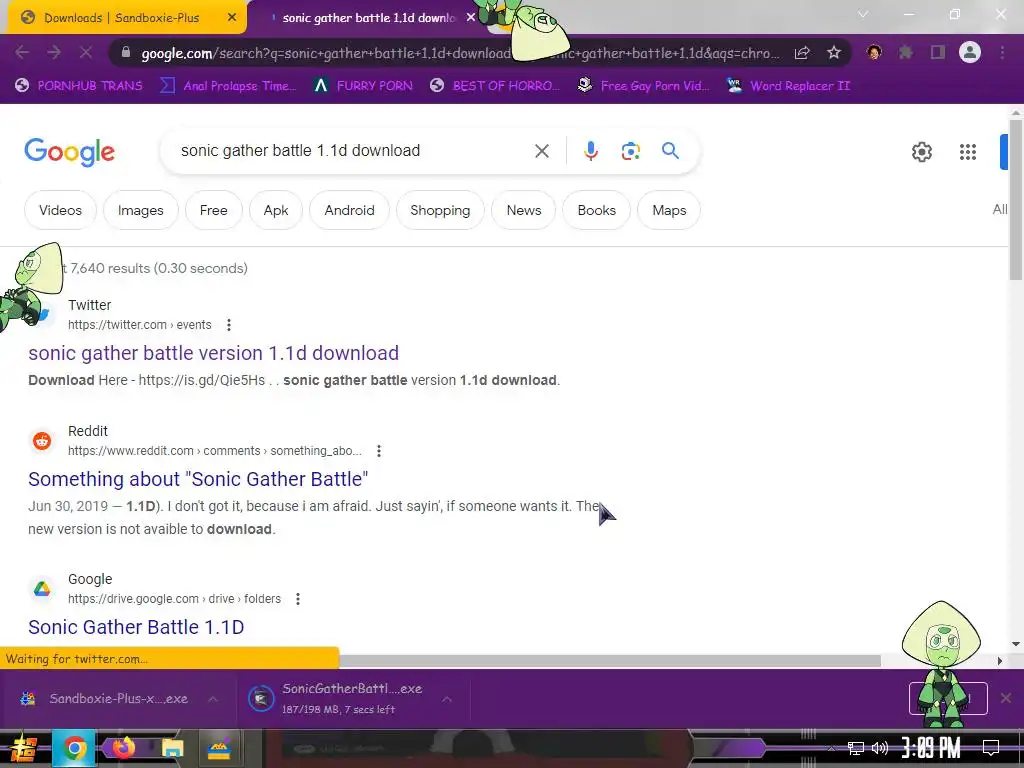View site information lock icon
Viewport: 1024px width, 768px height.
pos(126,53)
